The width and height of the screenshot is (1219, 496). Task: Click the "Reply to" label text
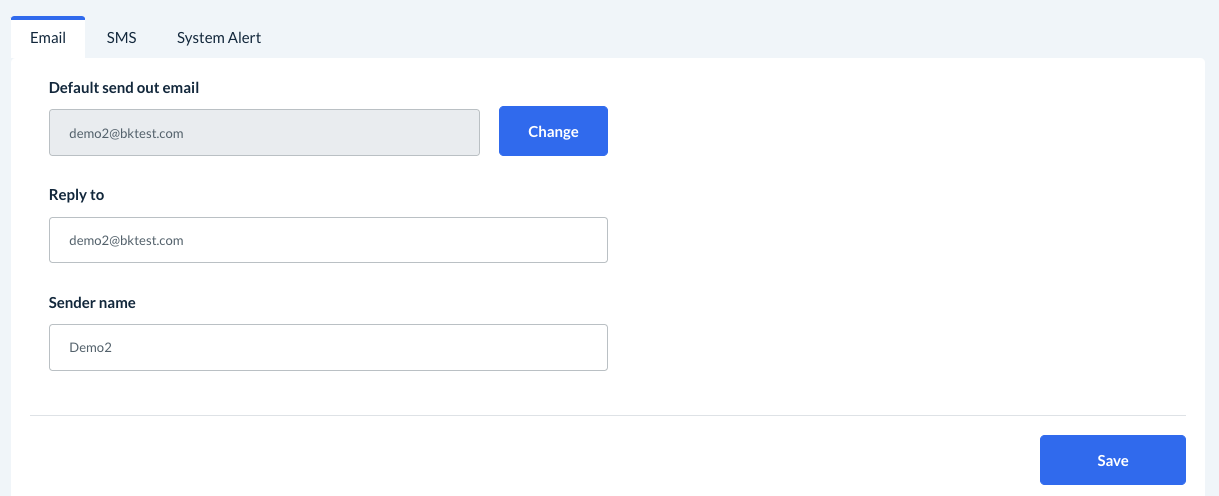point(77,195)
